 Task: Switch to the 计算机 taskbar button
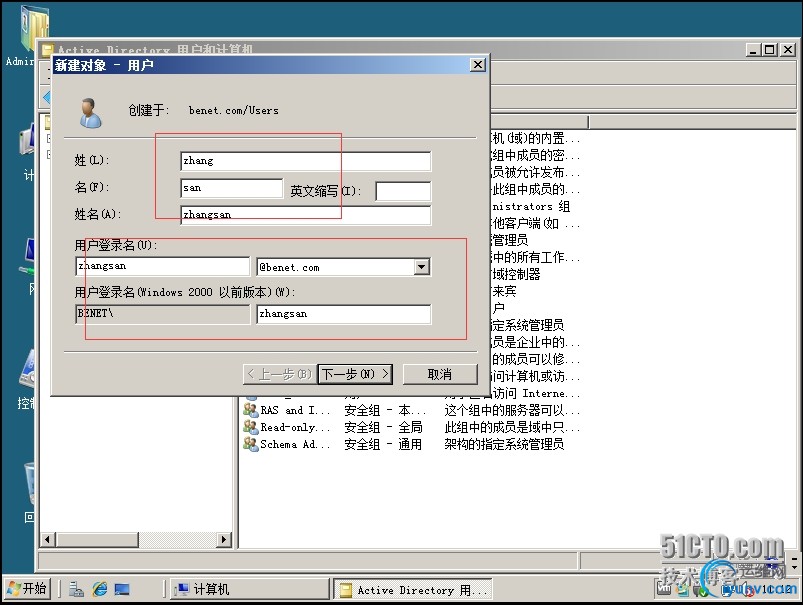tap(249, 590)
